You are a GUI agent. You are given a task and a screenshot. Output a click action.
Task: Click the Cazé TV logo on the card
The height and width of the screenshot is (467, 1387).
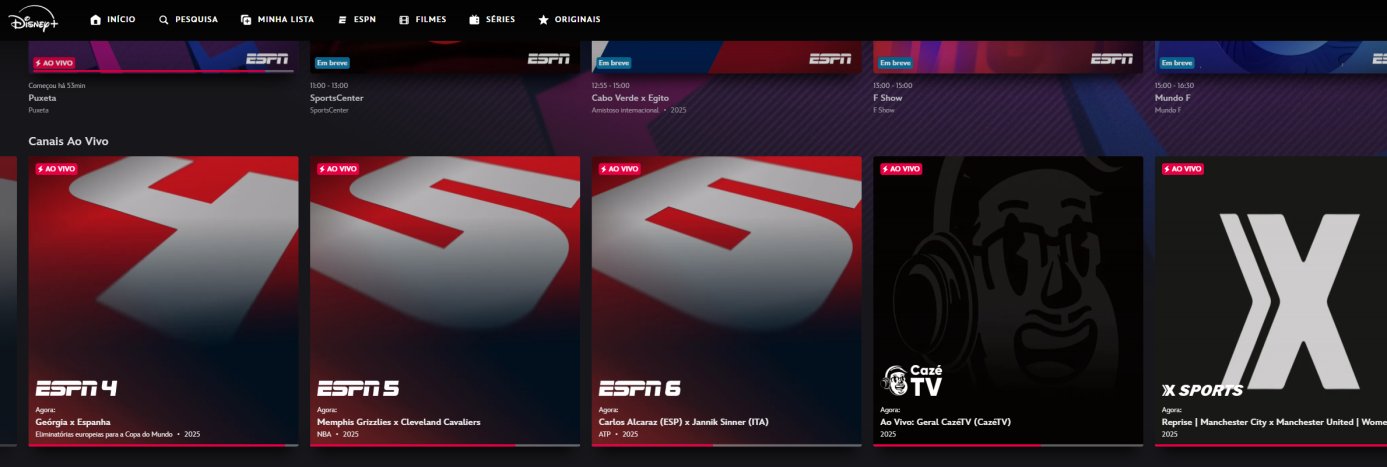(910, 381)
